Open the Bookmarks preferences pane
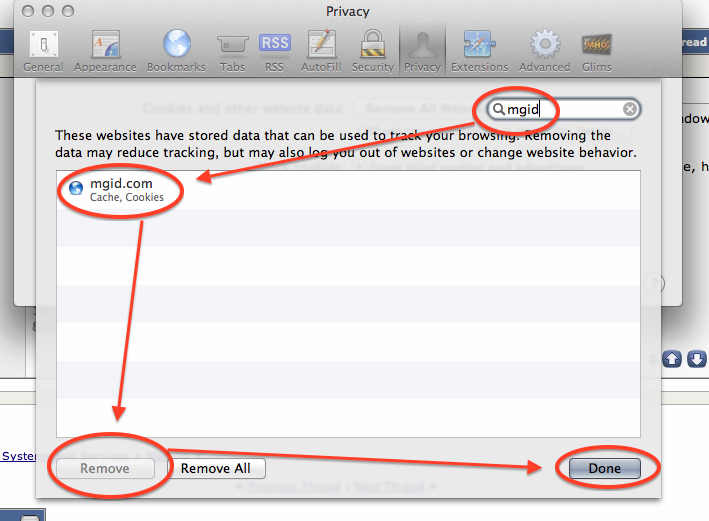The height and width of the screenshot is (521, 709). pos(176,51)
